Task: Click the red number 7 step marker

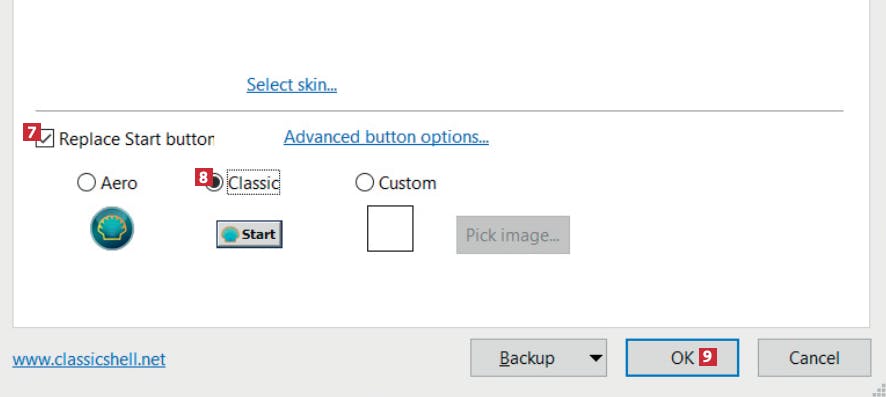Action: tap(32, 132)
